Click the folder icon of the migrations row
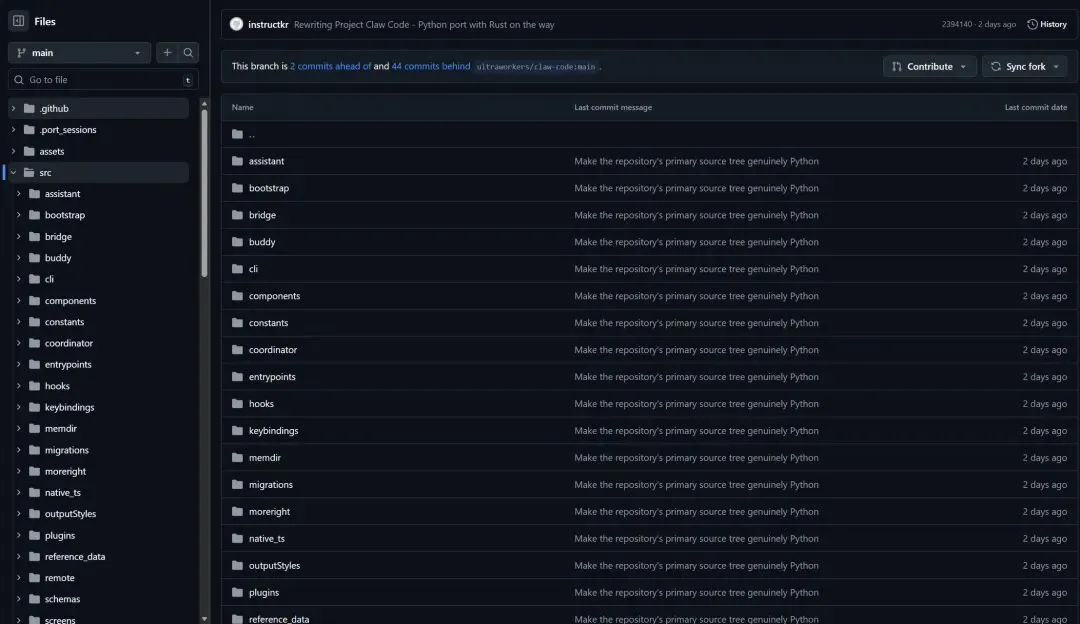This screenshot has width=1080, height=624. 238,484
